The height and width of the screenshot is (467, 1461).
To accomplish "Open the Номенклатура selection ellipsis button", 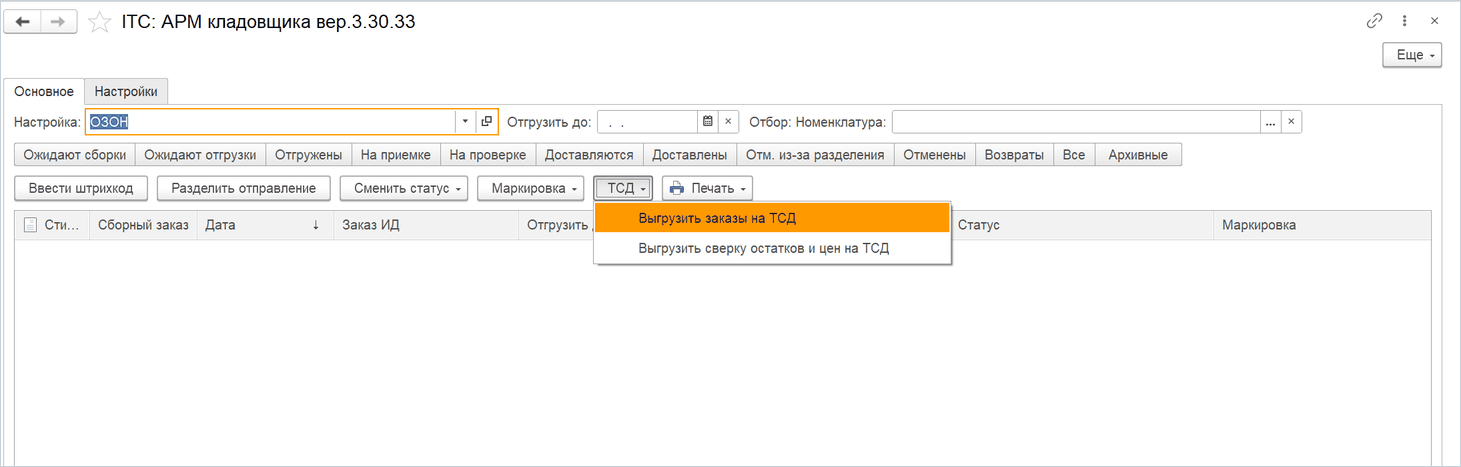I will (1271, 122).
